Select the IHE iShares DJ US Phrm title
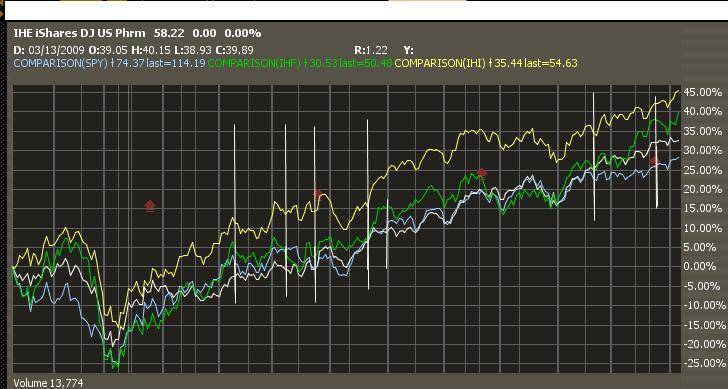The width and height of the screenshot is (728, 389). point(79,33)
